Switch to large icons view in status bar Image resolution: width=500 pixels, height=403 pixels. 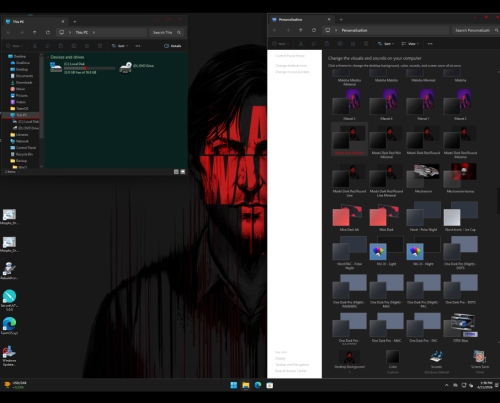point(183,172)
